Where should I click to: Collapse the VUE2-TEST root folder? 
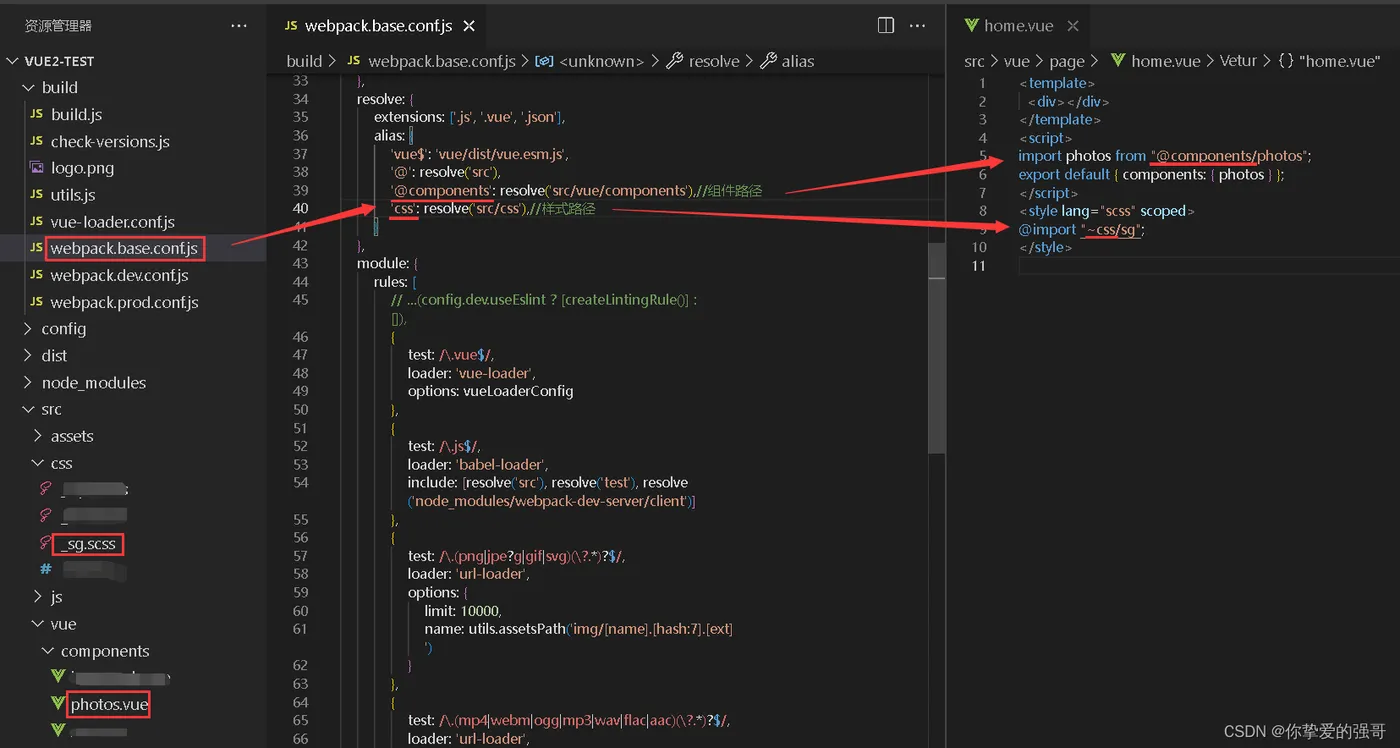coord(59,61)
